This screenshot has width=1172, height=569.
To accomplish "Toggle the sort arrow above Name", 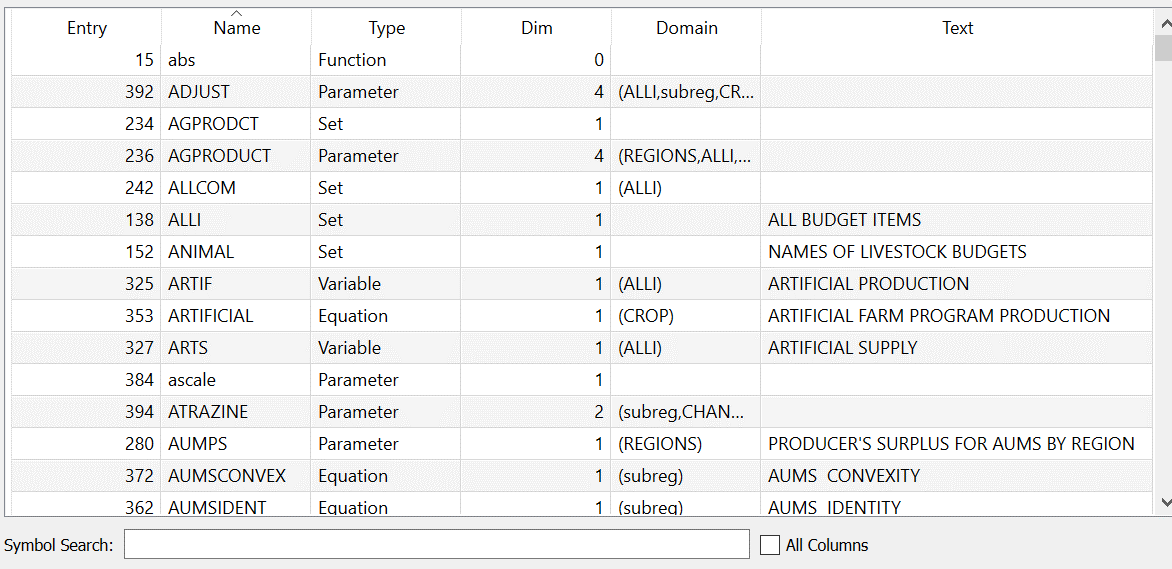I will pyautogui.click(x=236, y=13).
